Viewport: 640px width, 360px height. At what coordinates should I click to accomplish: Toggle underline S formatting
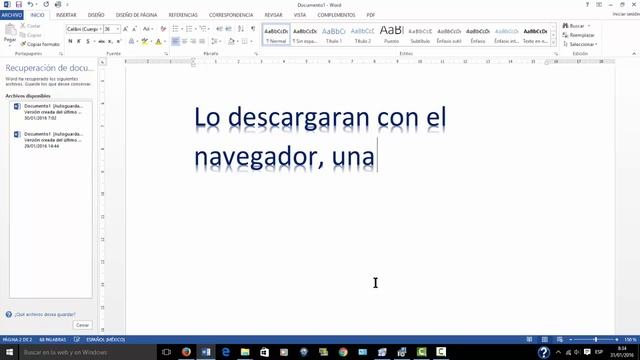point(87,41)
